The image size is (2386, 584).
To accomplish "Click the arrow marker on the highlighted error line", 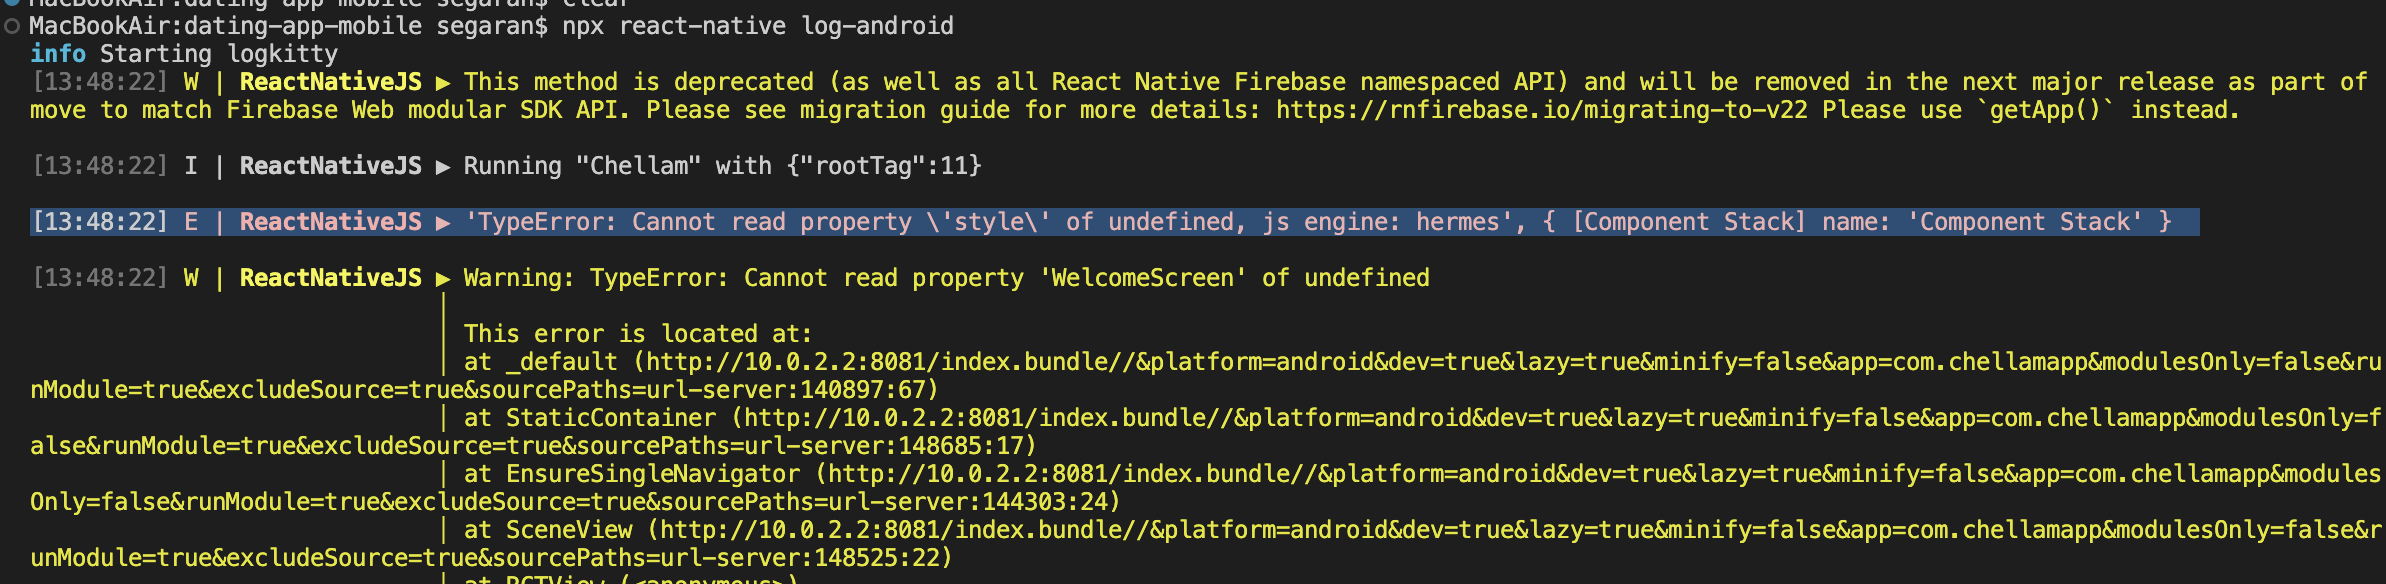I will click(x=442, y=222).
